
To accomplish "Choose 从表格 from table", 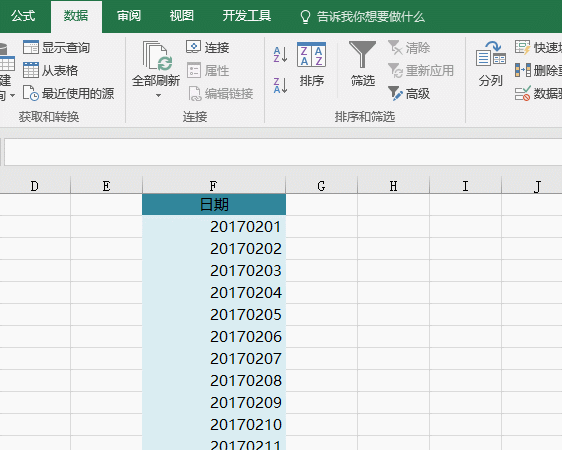I will pos(50,70).
